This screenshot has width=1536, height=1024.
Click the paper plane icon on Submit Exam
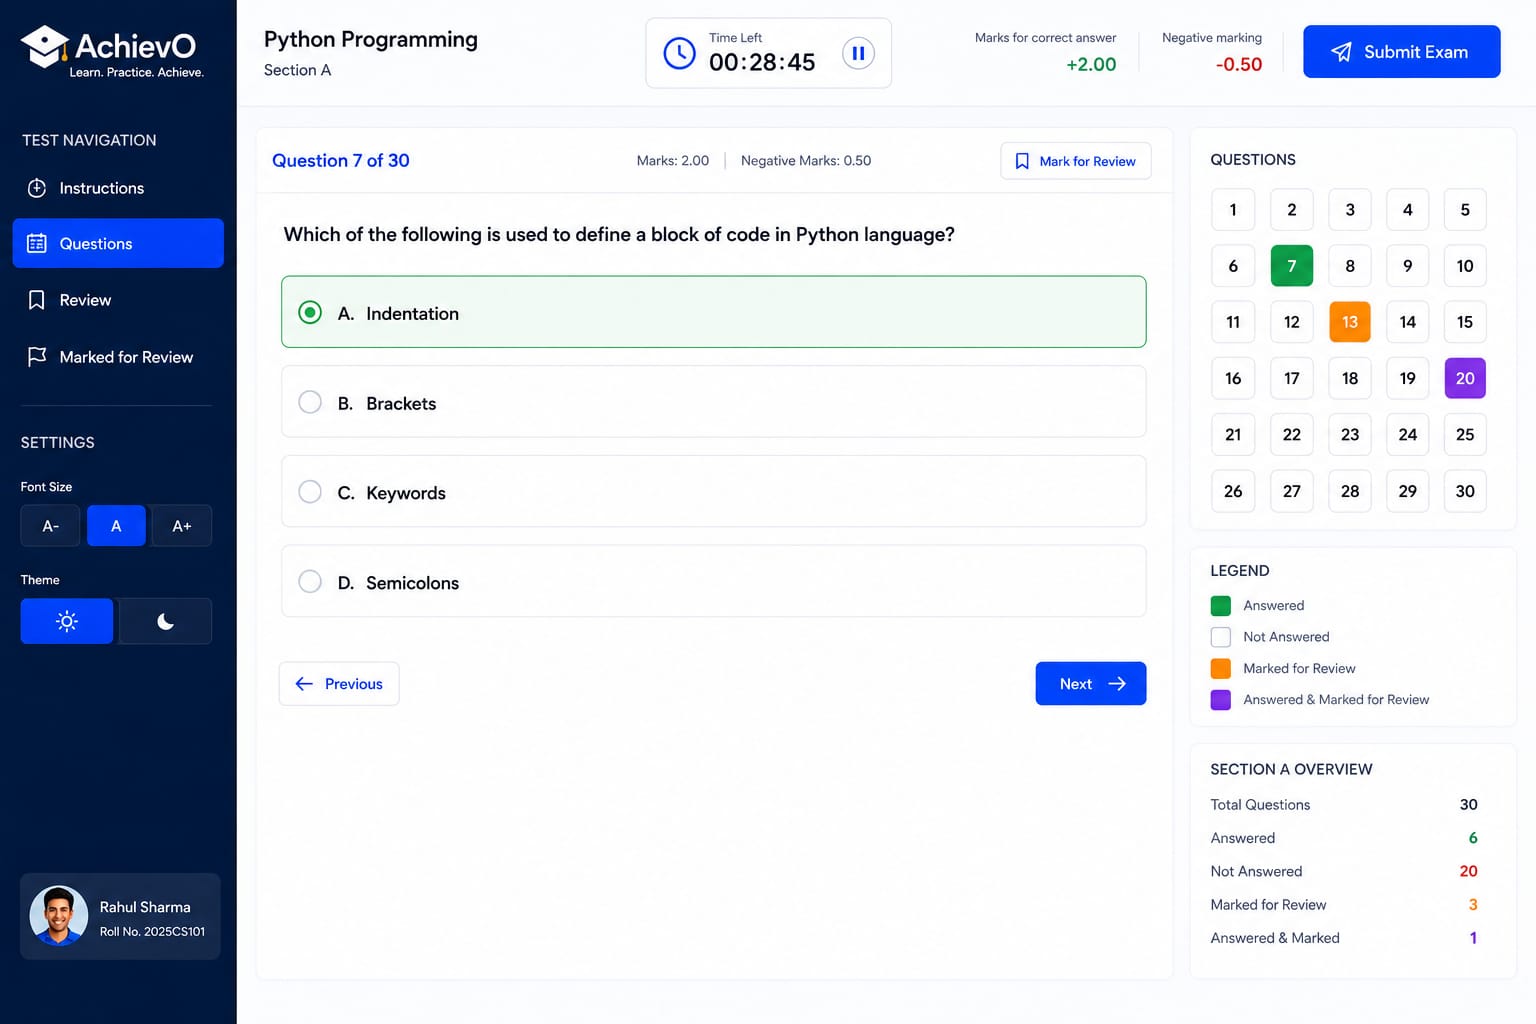1342,52
